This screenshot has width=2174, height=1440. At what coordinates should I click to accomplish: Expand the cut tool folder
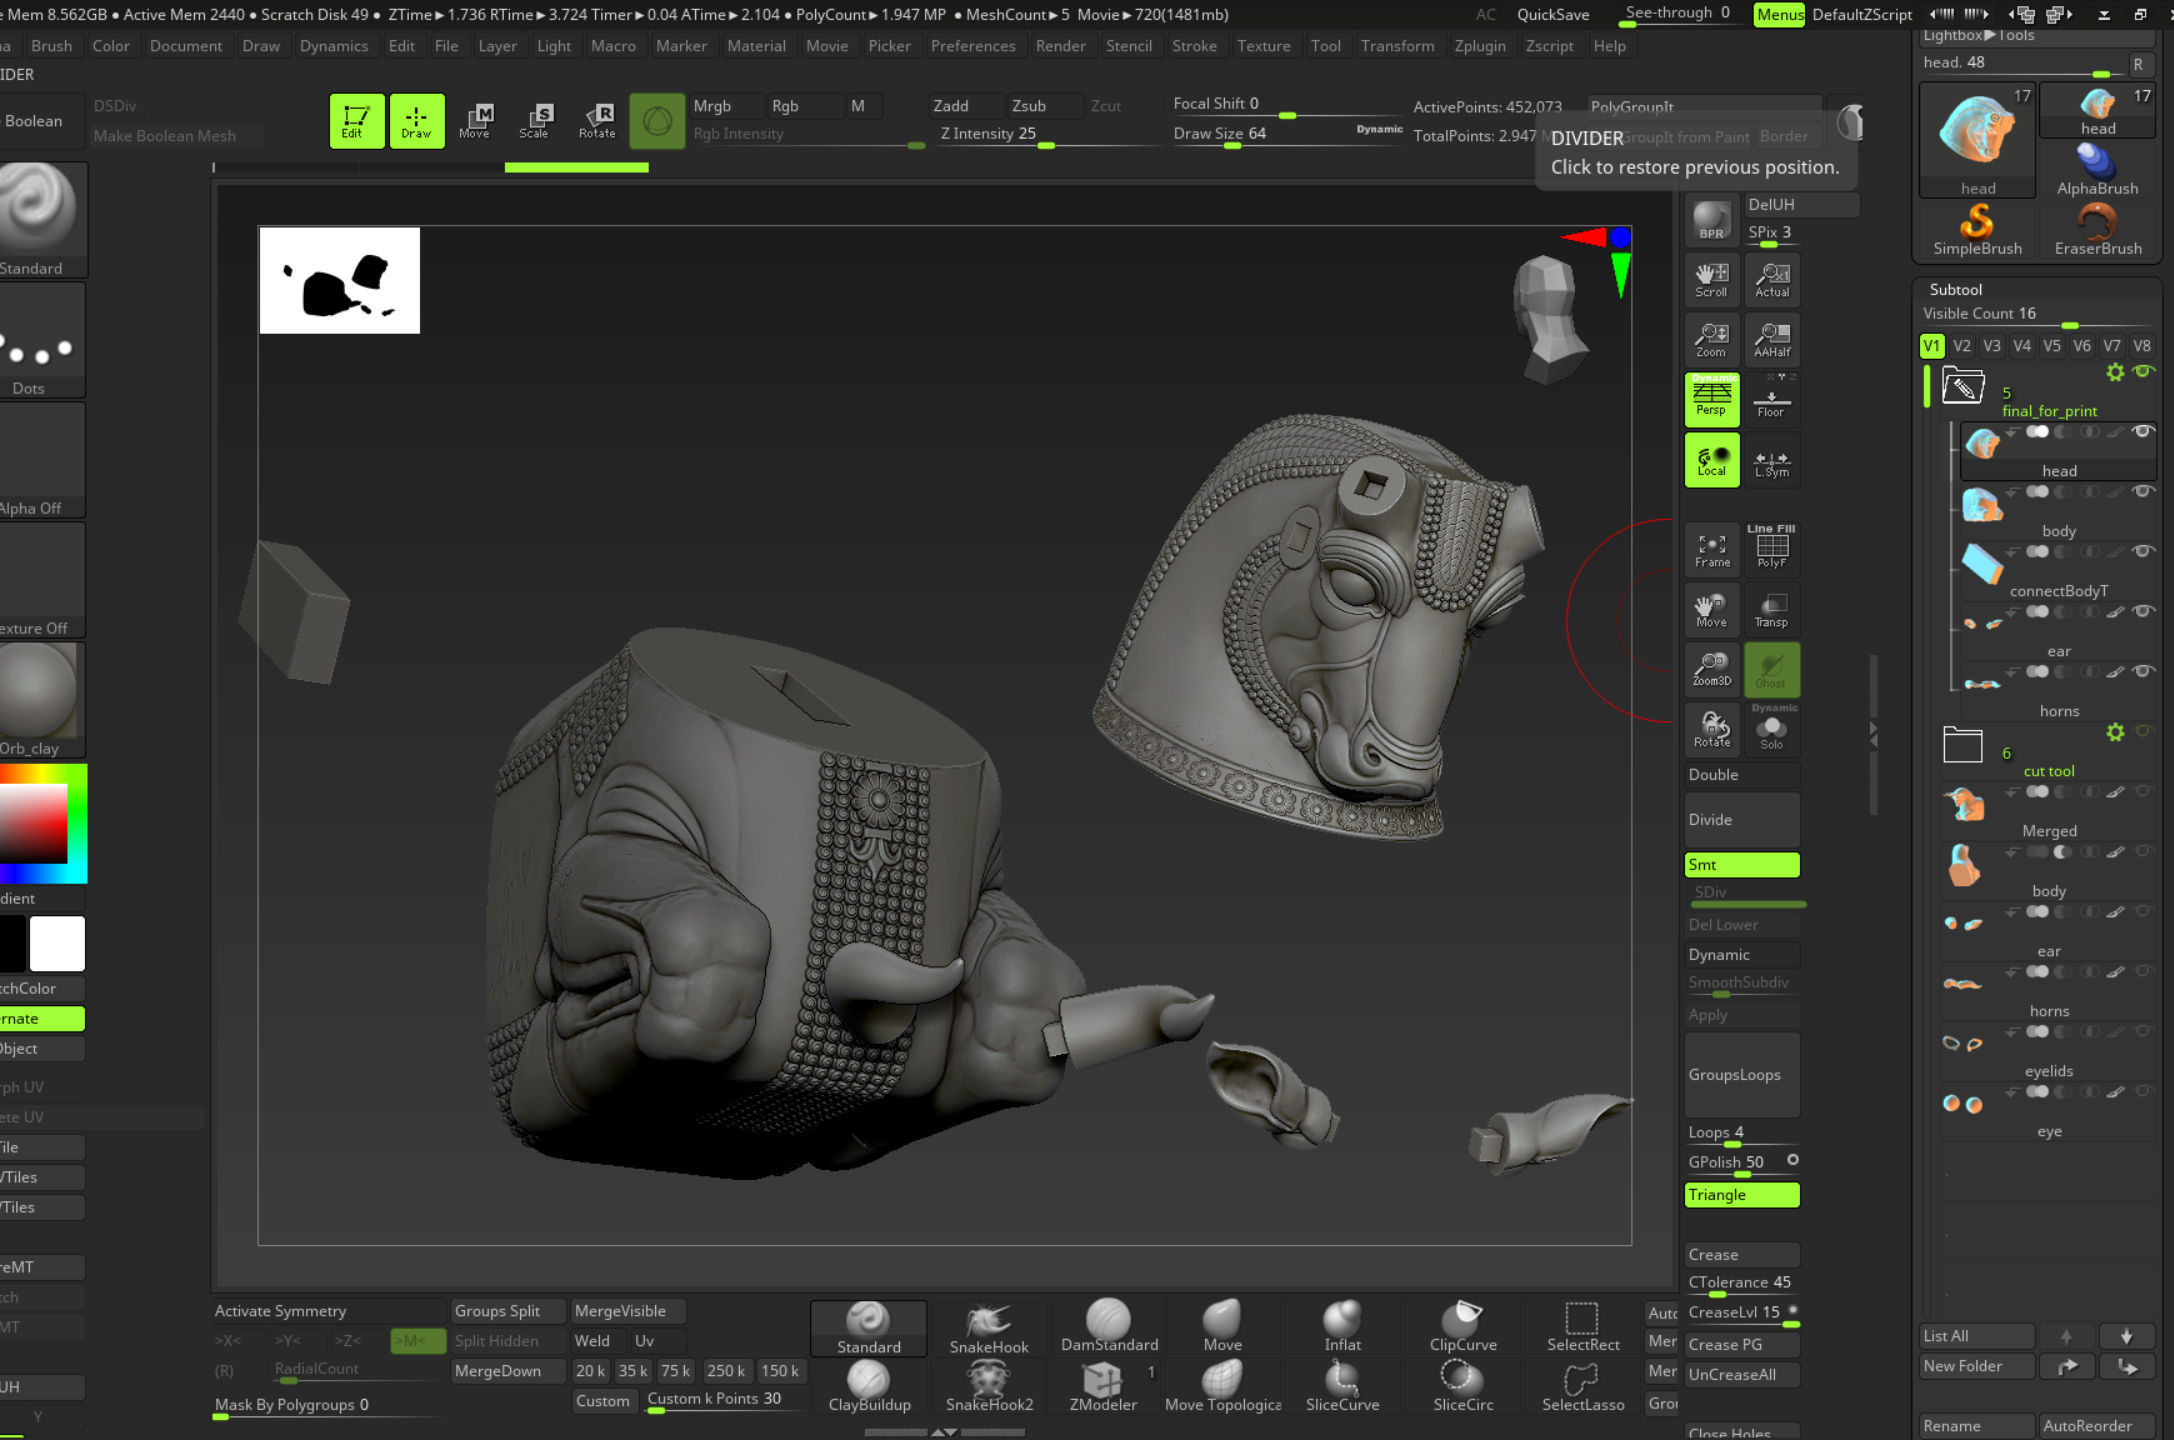[1962, 745]
